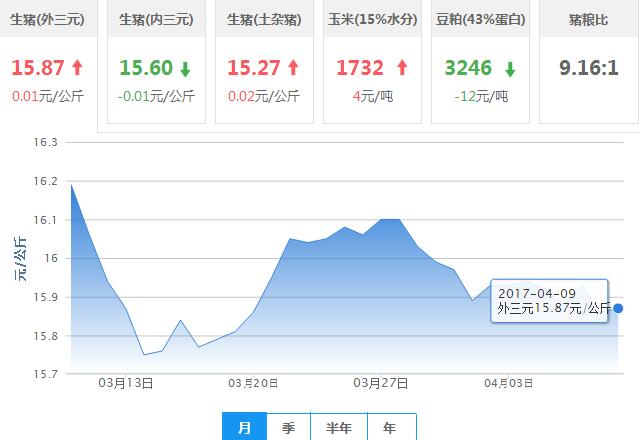639x440 pixels.
Task: Switch chart range to 季 quarter
Action: (x=288, y=427)
